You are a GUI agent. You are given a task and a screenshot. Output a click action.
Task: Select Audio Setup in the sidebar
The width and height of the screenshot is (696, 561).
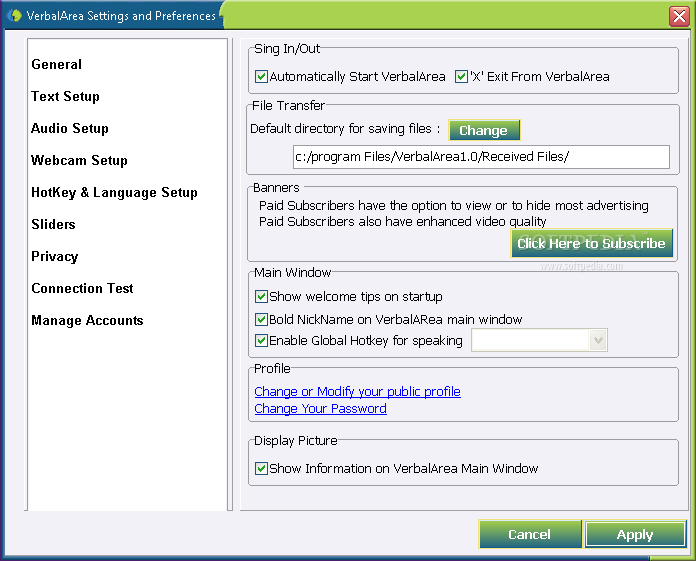coord(70,128)
